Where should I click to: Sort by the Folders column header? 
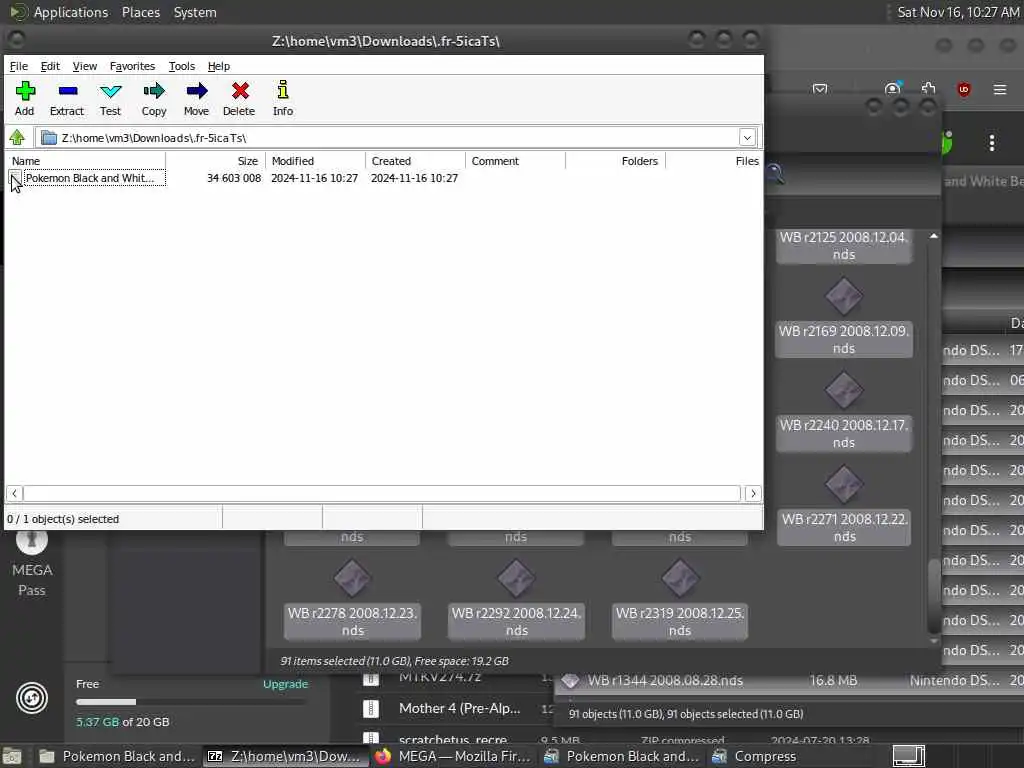615,161
